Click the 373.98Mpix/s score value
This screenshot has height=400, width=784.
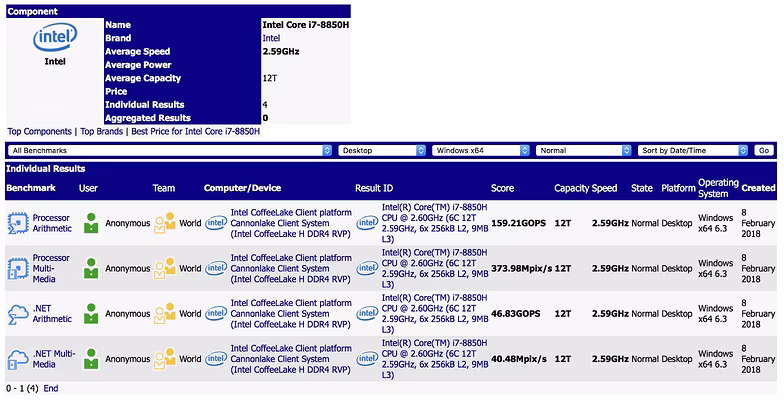(x=522, y=268)
